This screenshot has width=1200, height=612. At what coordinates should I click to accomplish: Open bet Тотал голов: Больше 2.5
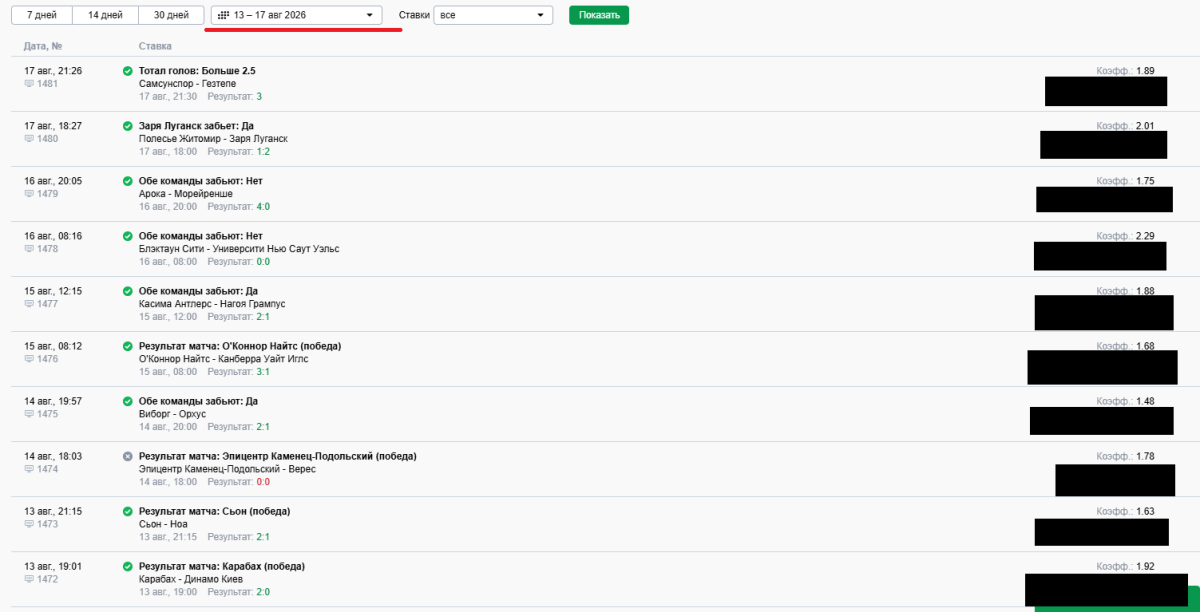(x=197, y=71)
